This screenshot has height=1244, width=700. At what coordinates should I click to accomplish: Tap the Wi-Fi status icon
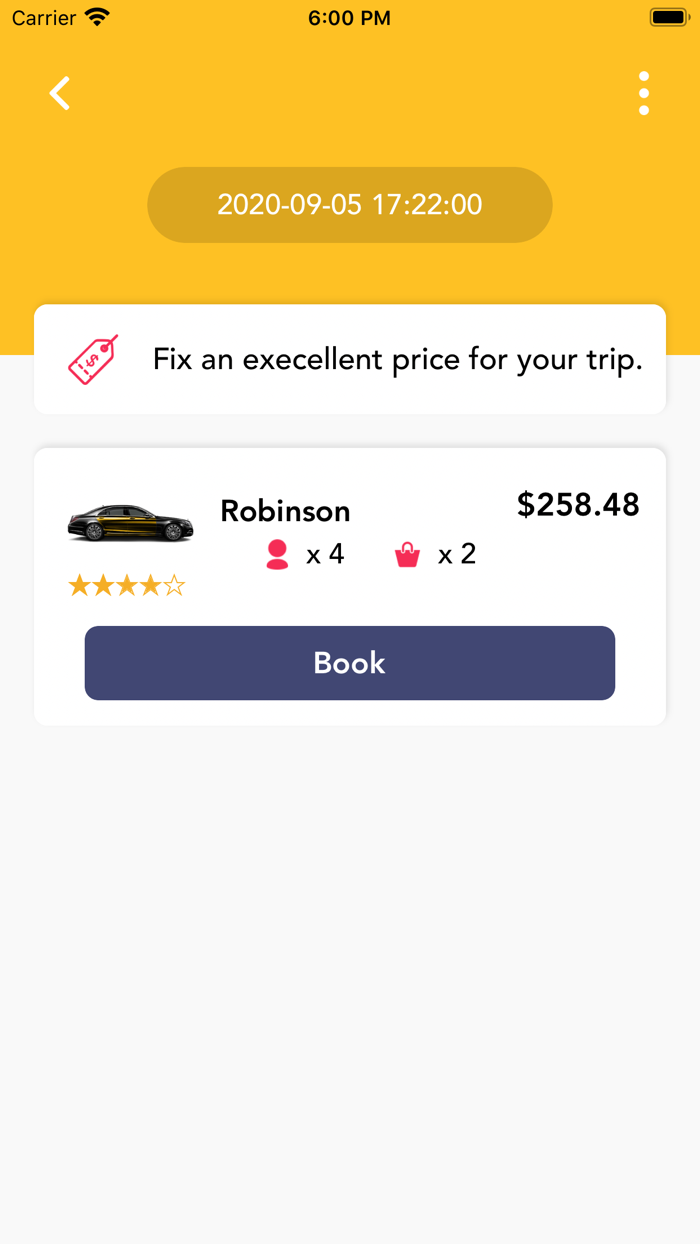tap(95, 16)
